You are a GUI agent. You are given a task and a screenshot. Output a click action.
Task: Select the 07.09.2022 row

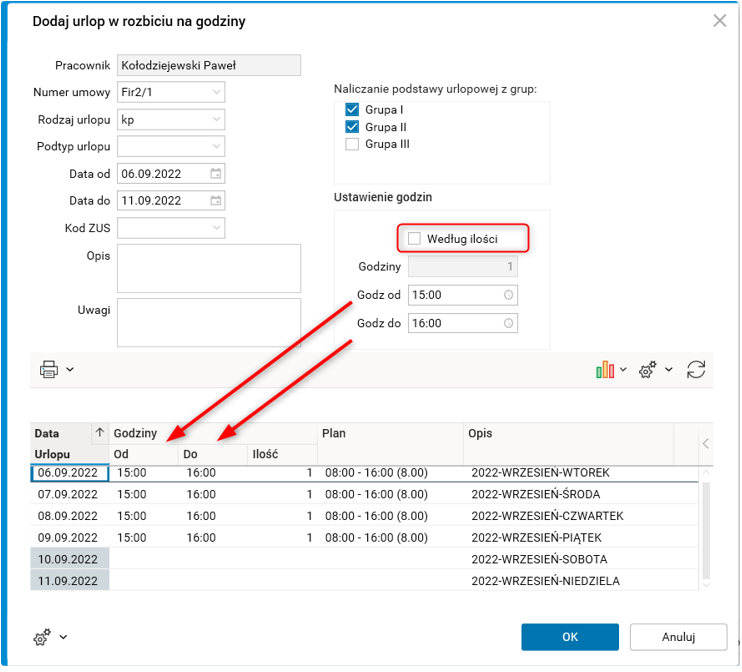tap(364, 494)
